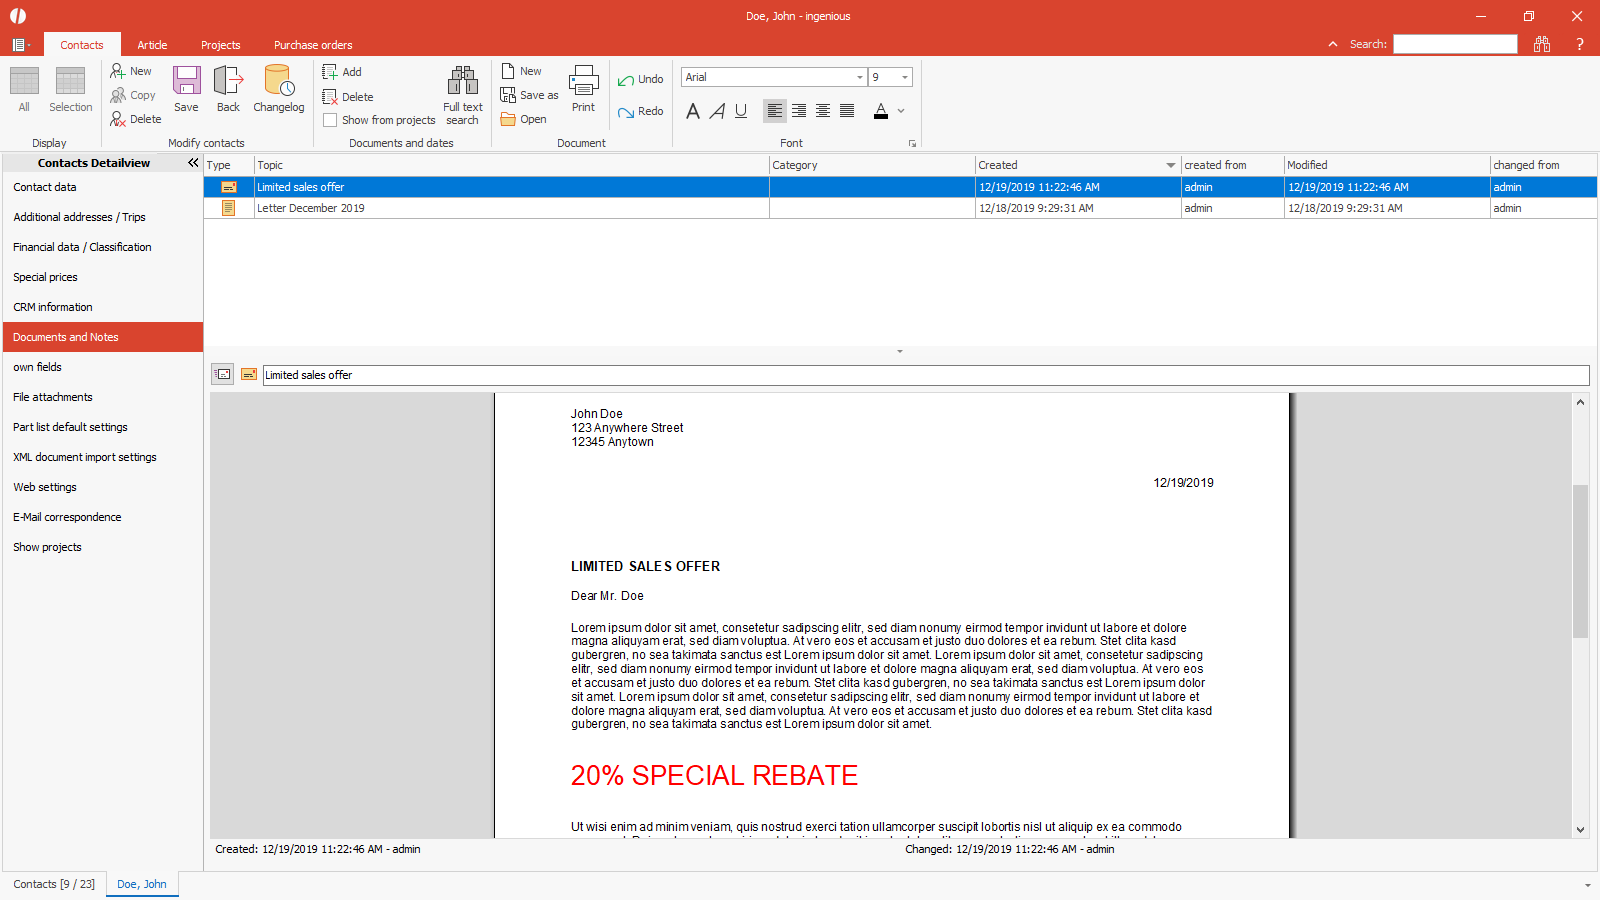
Task: Undo the last edit
Action: pos(640,80)
